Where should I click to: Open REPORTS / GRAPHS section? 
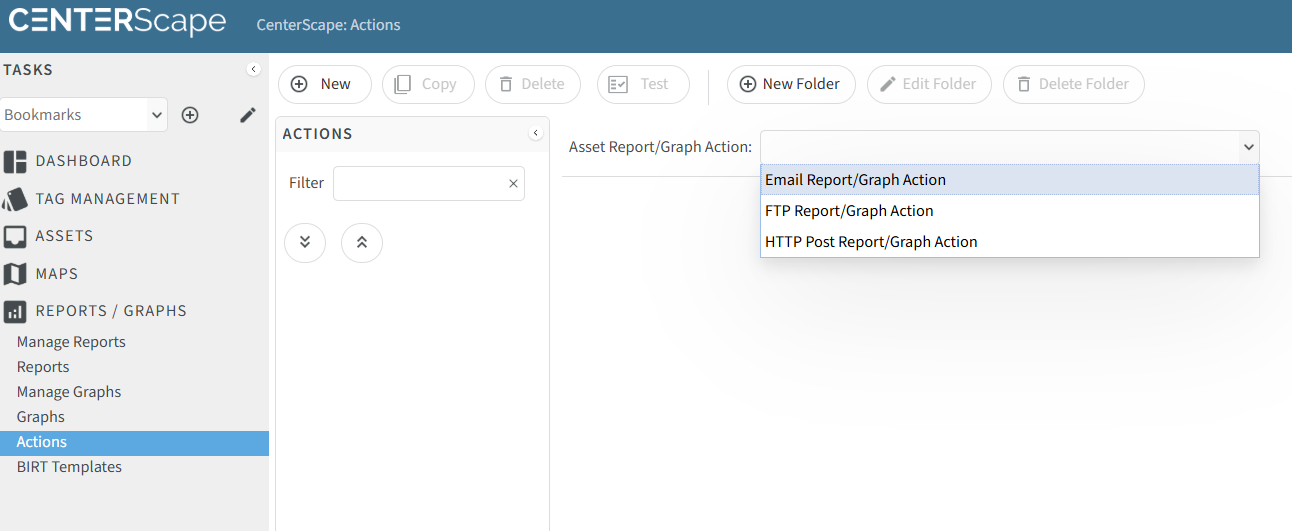(111, 311)
